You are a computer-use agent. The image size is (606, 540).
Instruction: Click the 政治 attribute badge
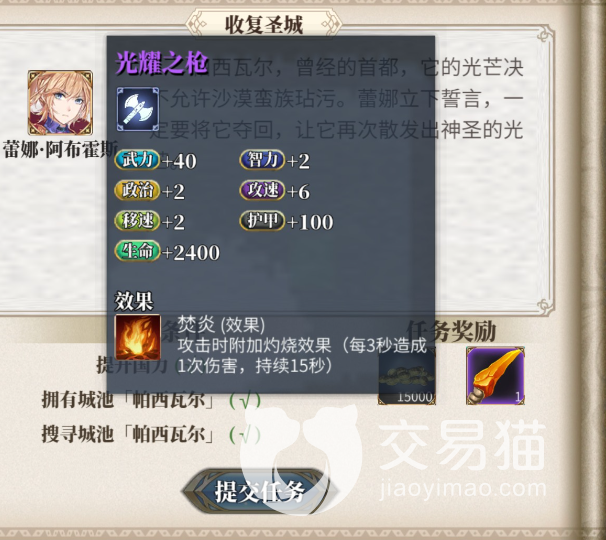[137, 191]
